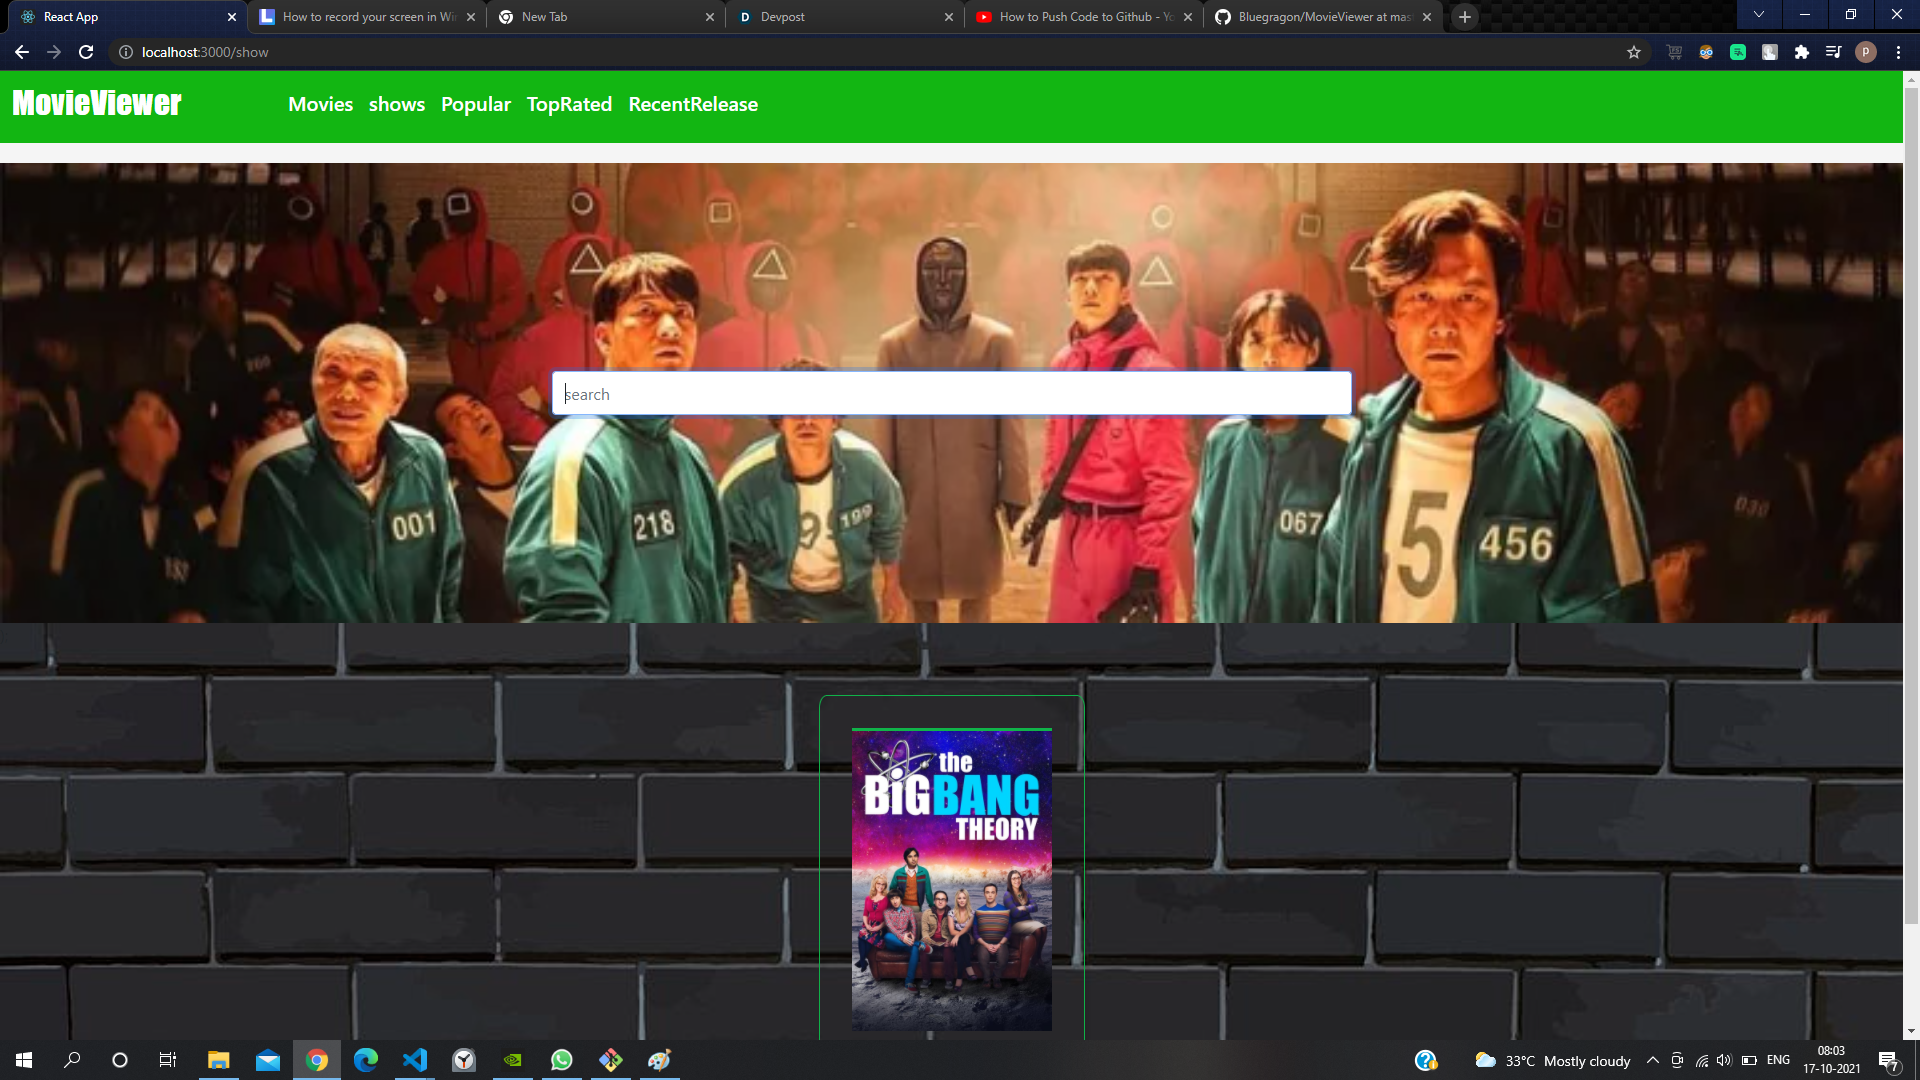Open the Chrome three-dot menu
Screen dimensions: 1920x1080
click(1898, 52)
